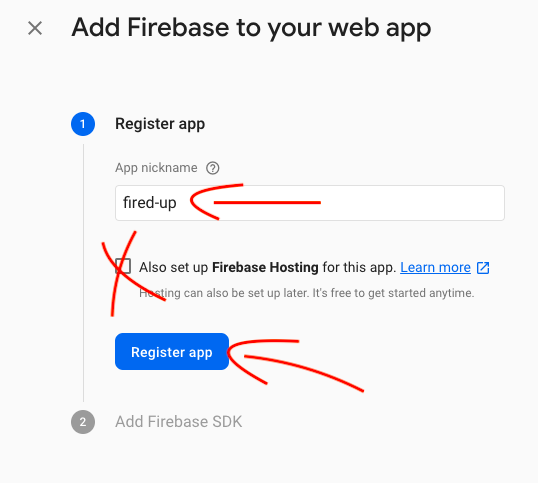
Task: Click empty right side of nickname field
Action: pyautogui.click(x=412, y=203)
